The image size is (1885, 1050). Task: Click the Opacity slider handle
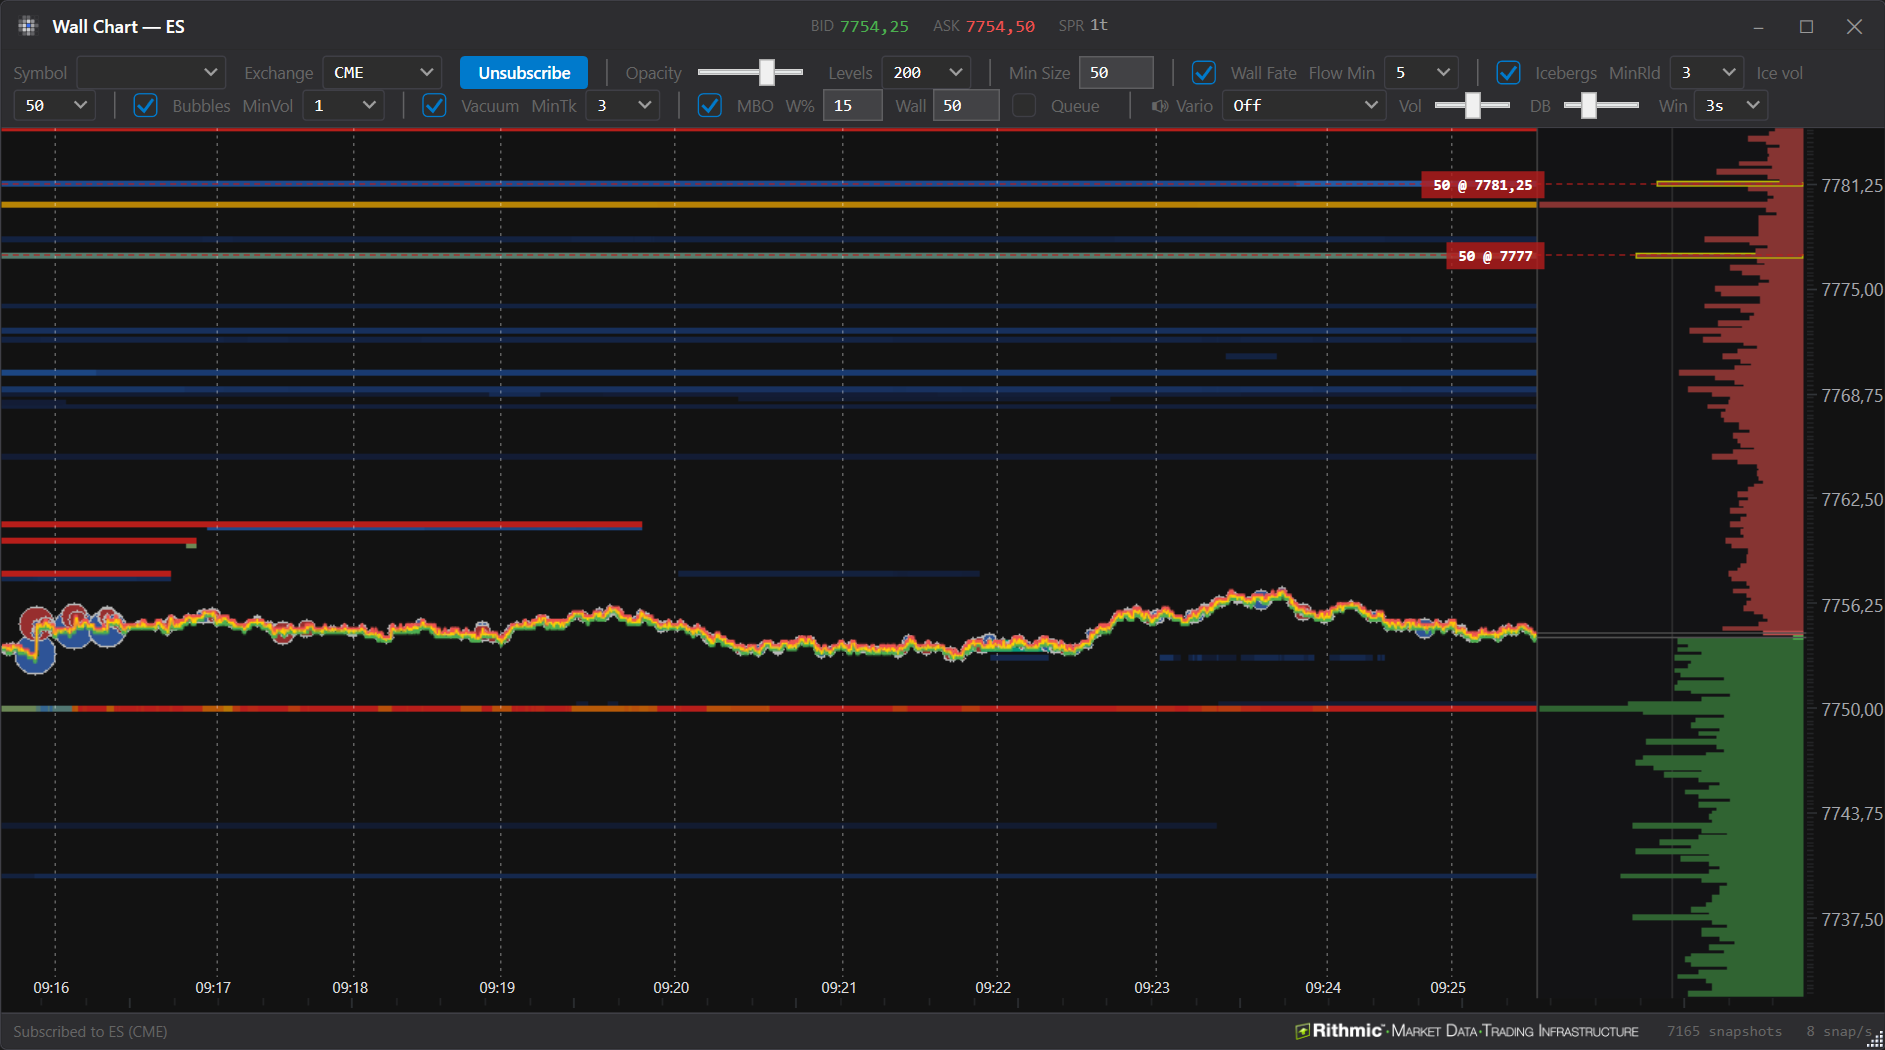767,72
